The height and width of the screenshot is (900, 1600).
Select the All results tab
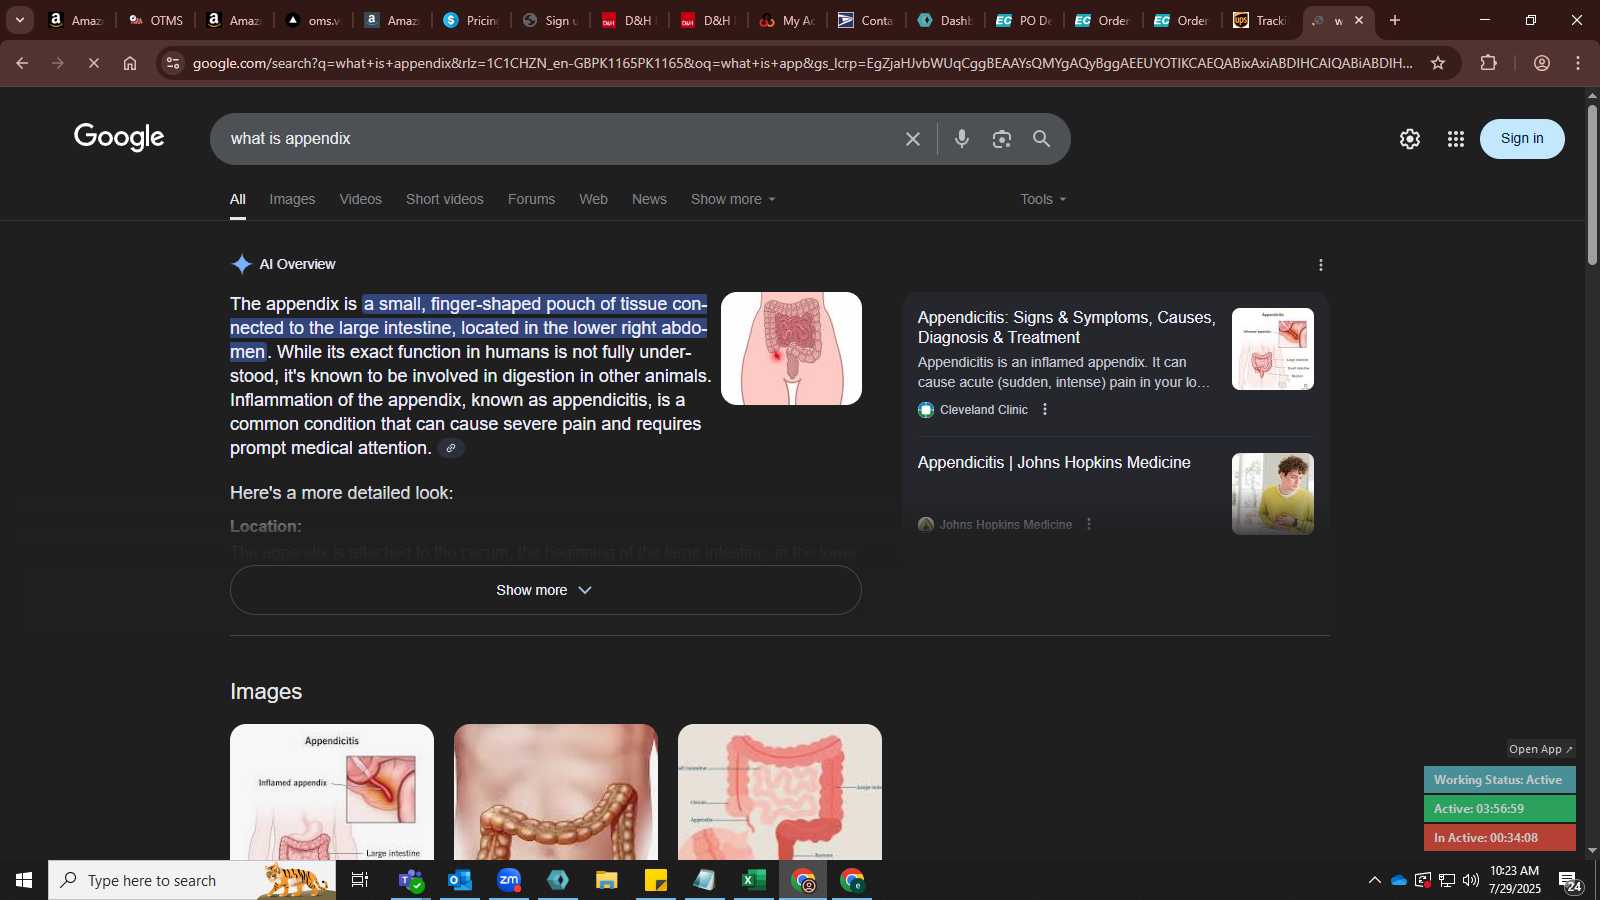[238, 199]
